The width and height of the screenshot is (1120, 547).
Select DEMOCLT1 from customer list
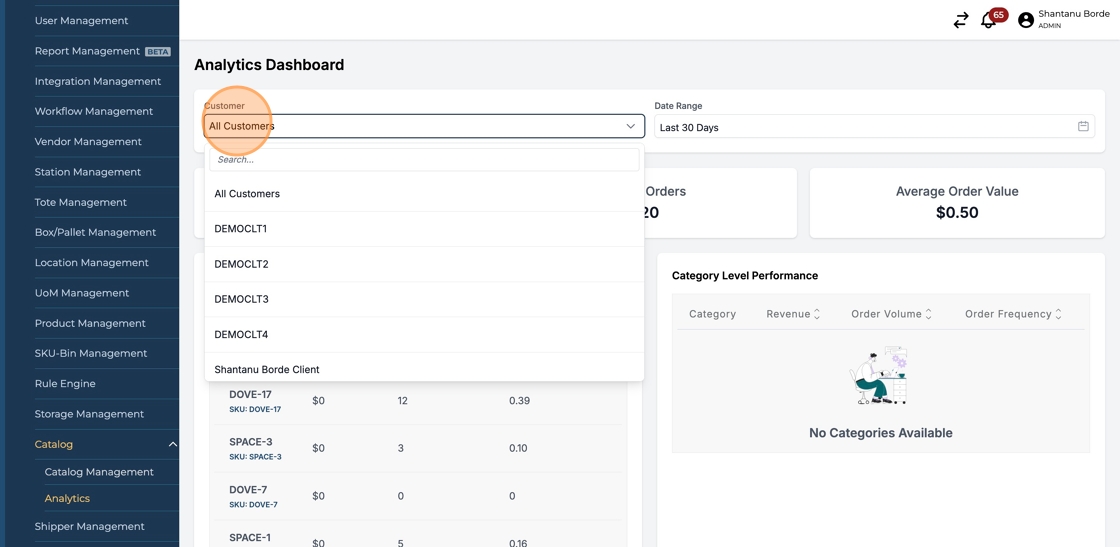tap(241, 229)
